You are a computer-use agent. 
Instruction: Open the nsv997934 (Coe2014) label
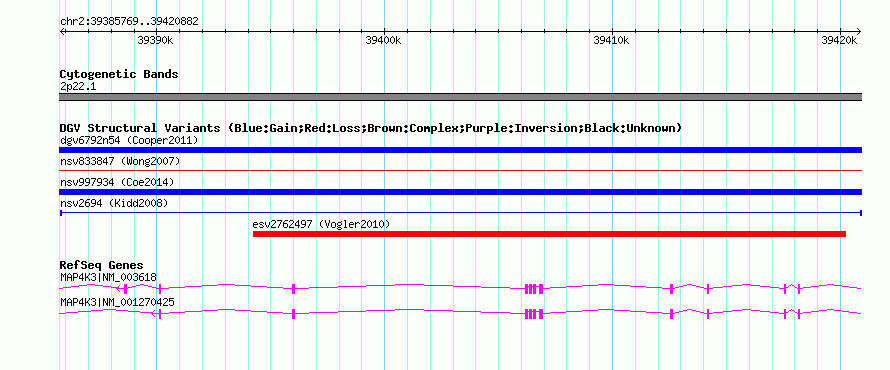pyautogui.click(x=117, y=182)
